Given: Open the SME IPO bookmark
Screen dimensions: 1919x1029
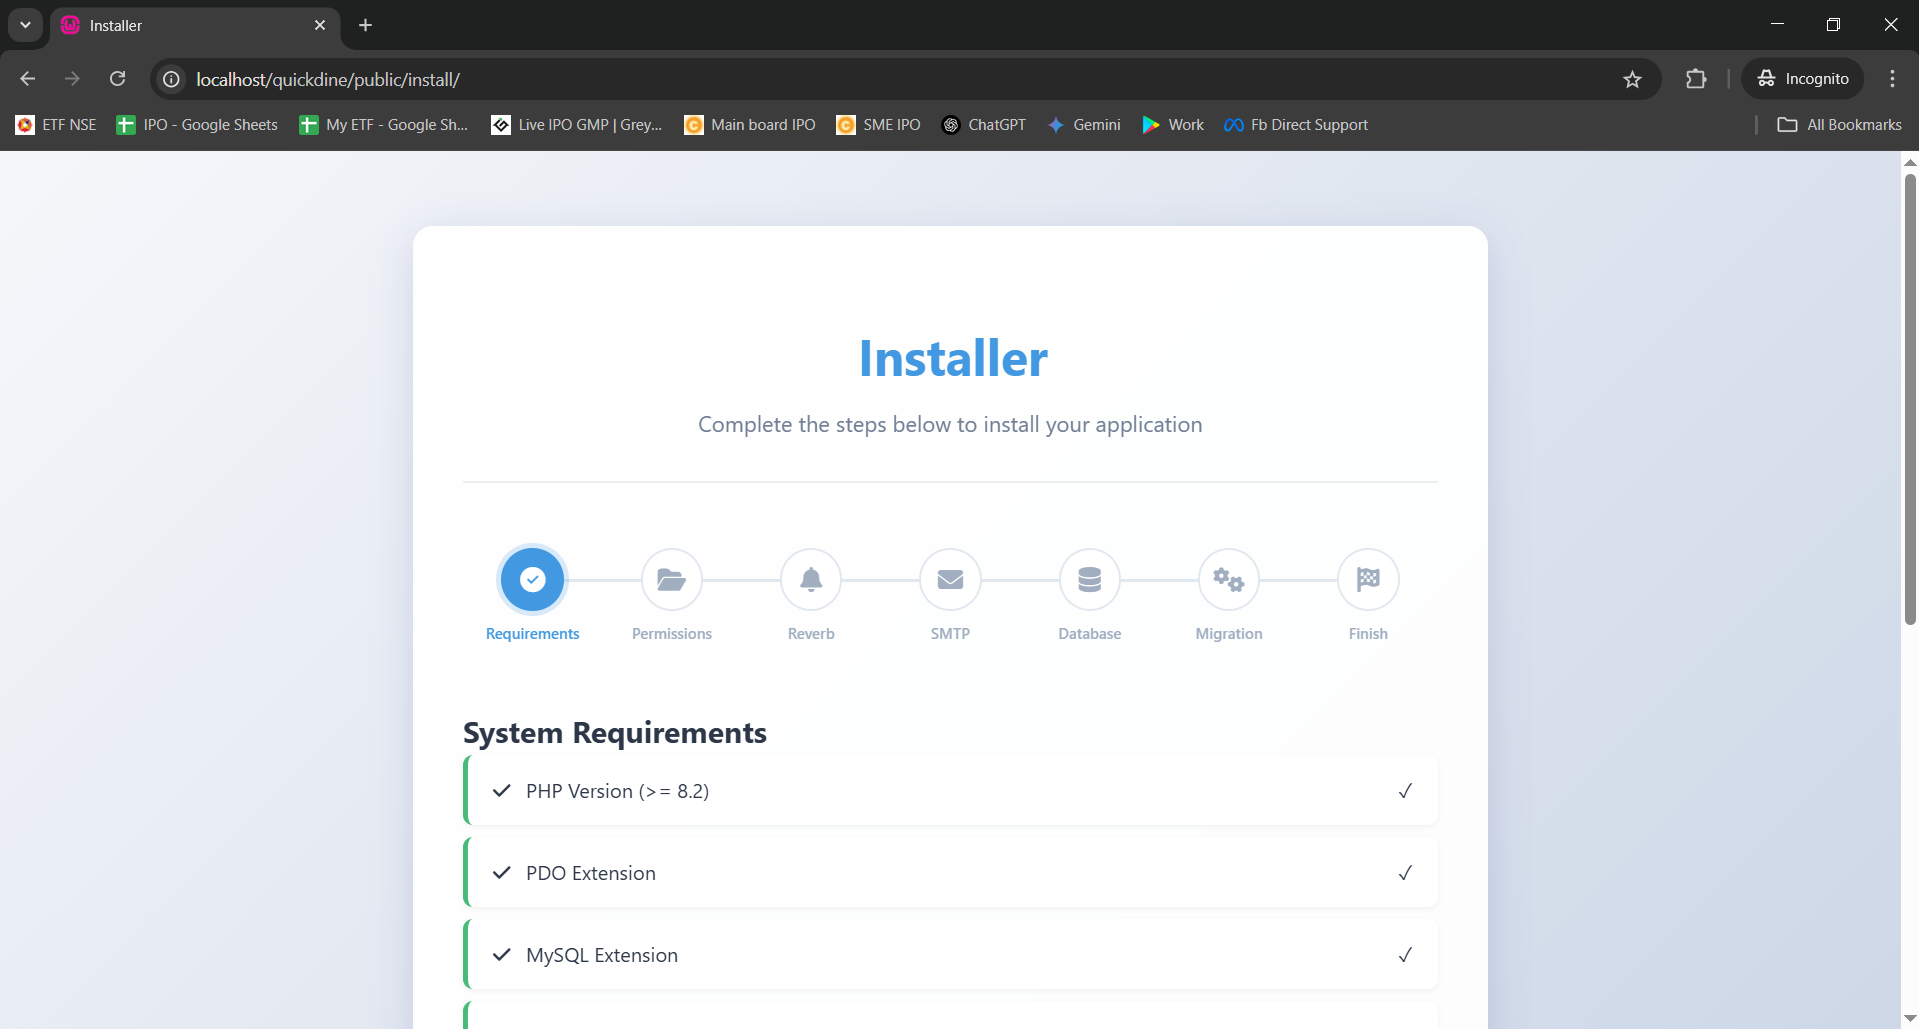Looking at the screenshot, I should [x=879, y=125].
